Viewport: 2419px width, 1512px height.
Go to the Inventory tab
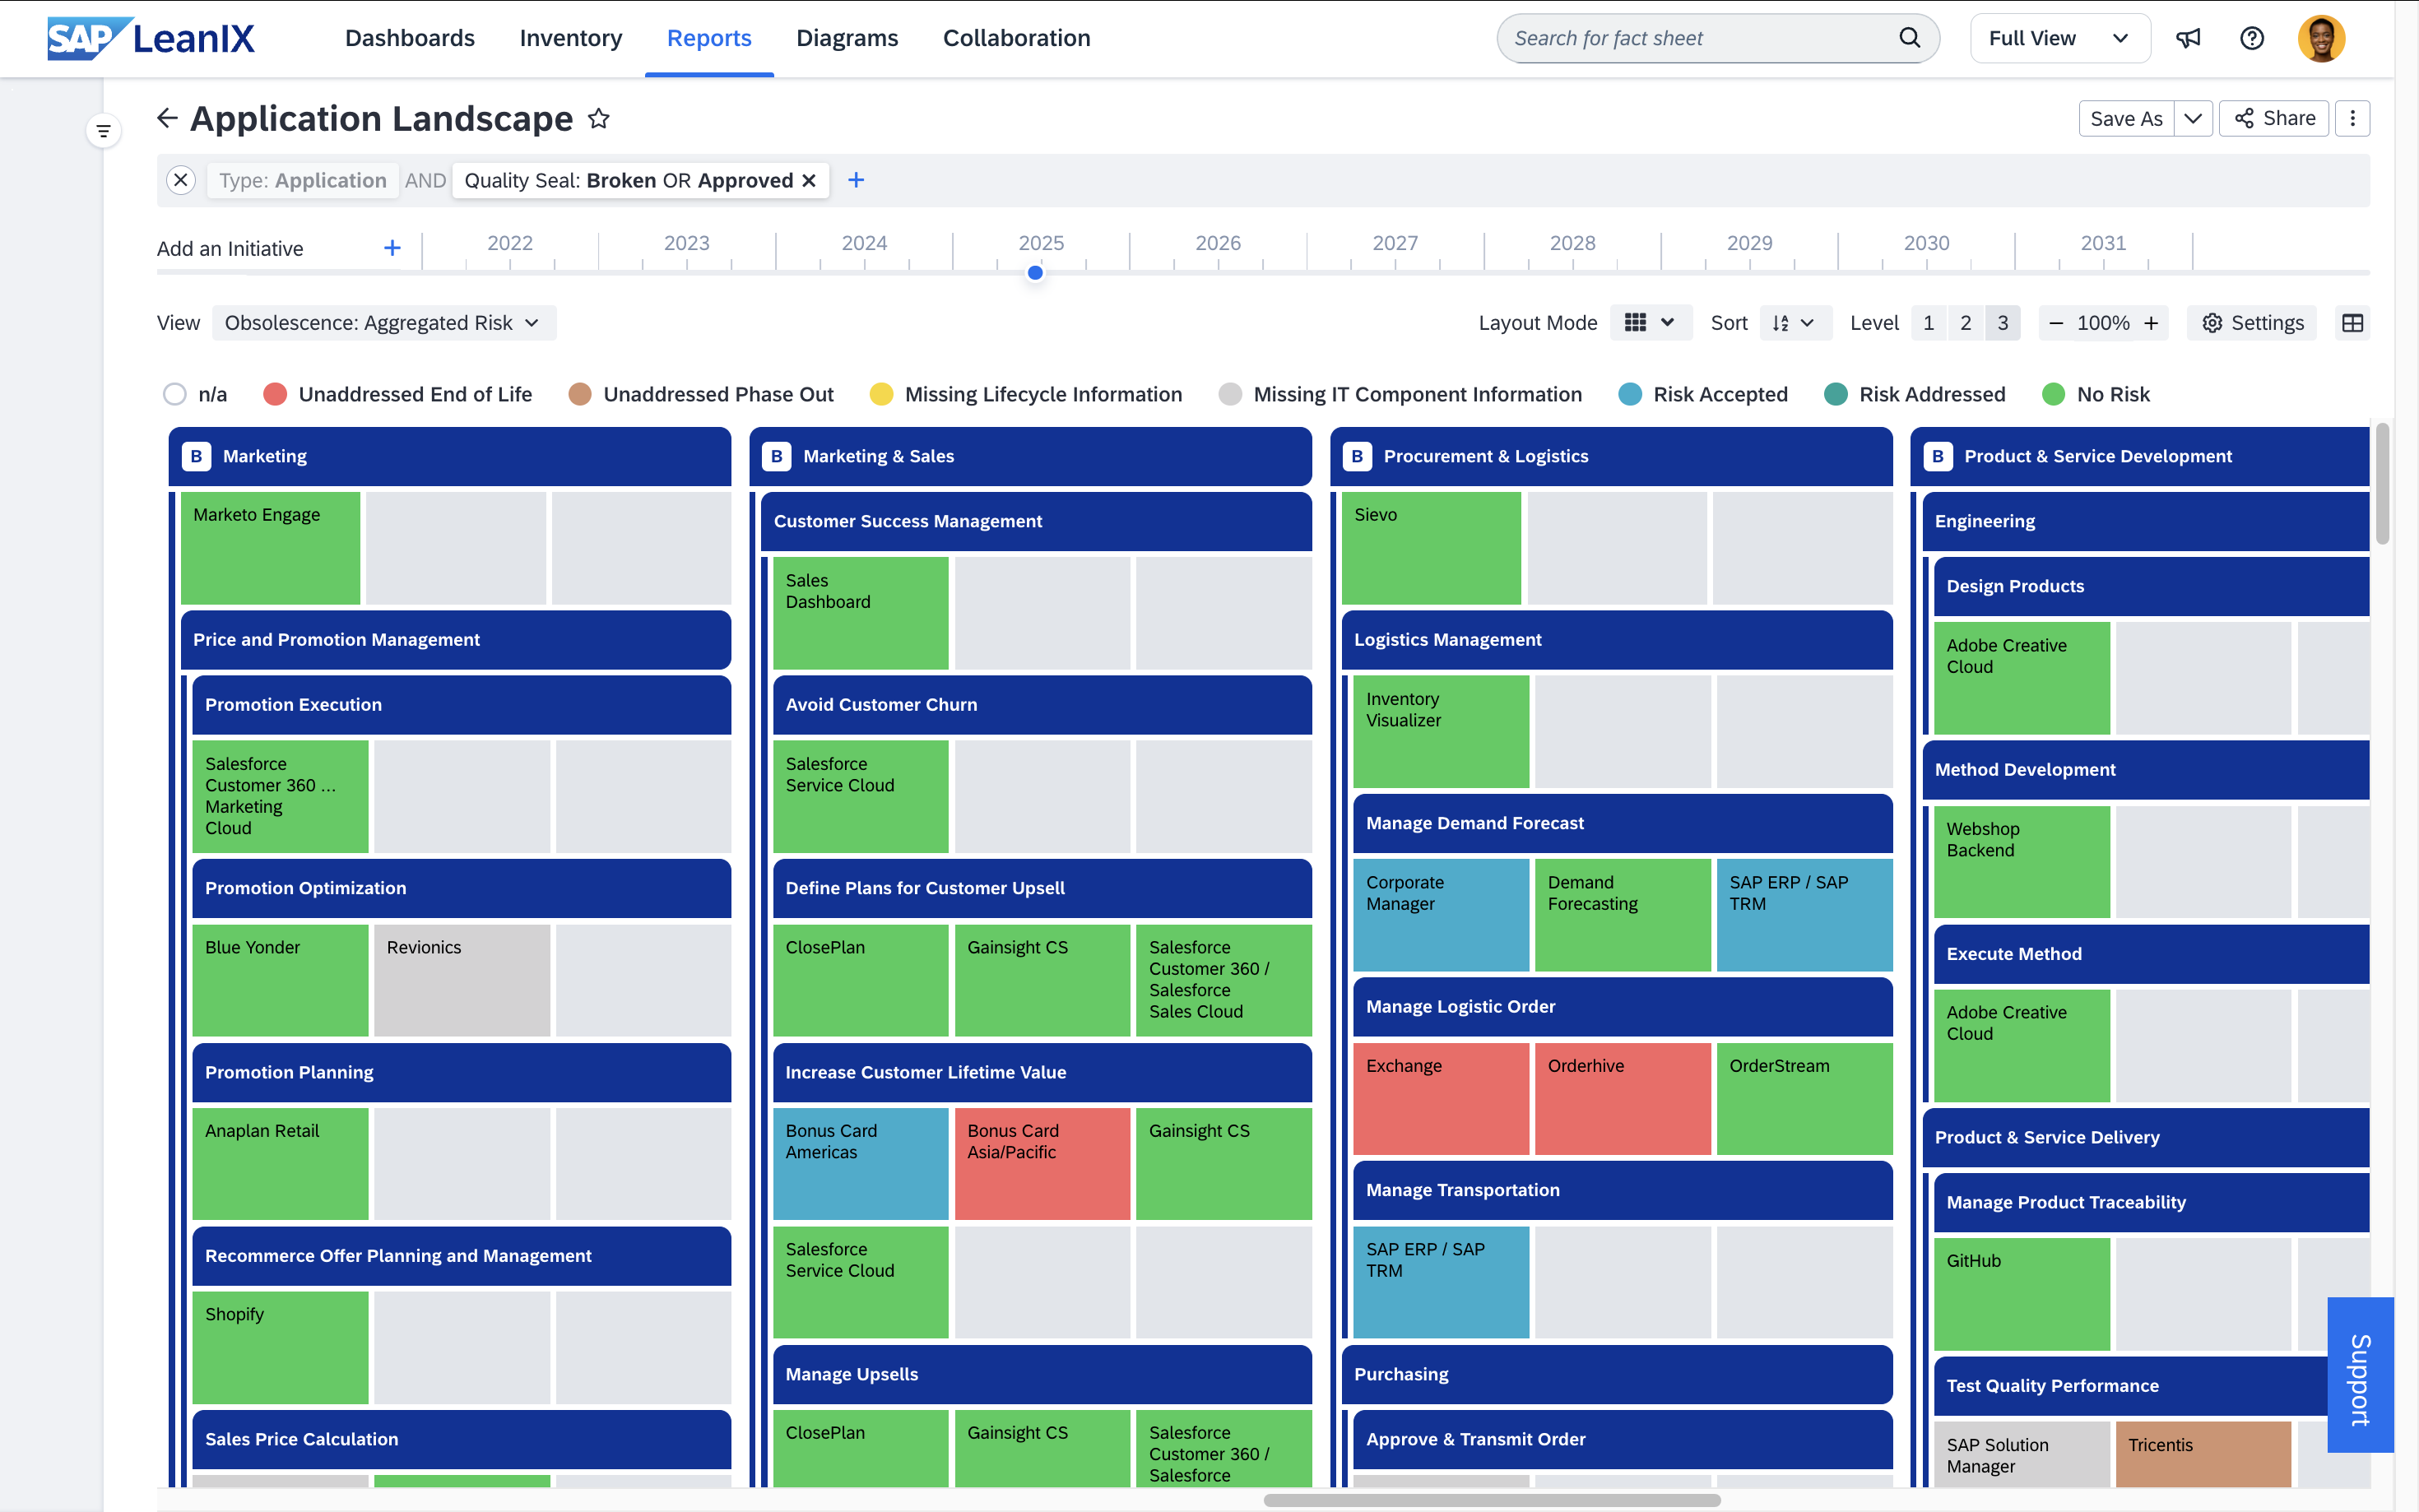pyautogui.click(x=570, y=38)
